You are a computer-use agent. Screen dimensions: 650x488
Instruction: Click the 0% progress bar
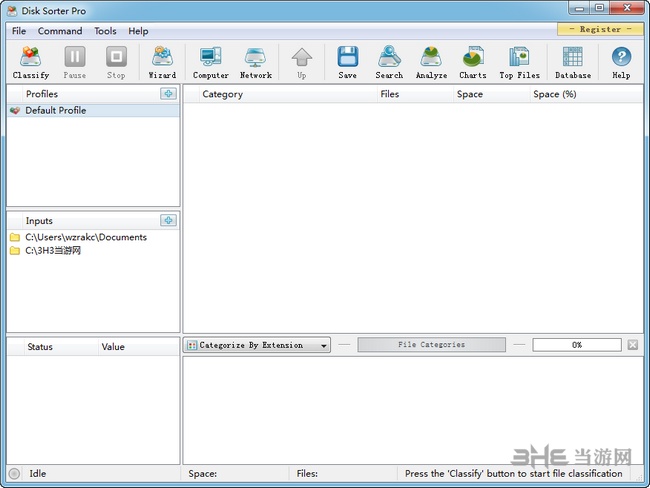pos(577,345)
